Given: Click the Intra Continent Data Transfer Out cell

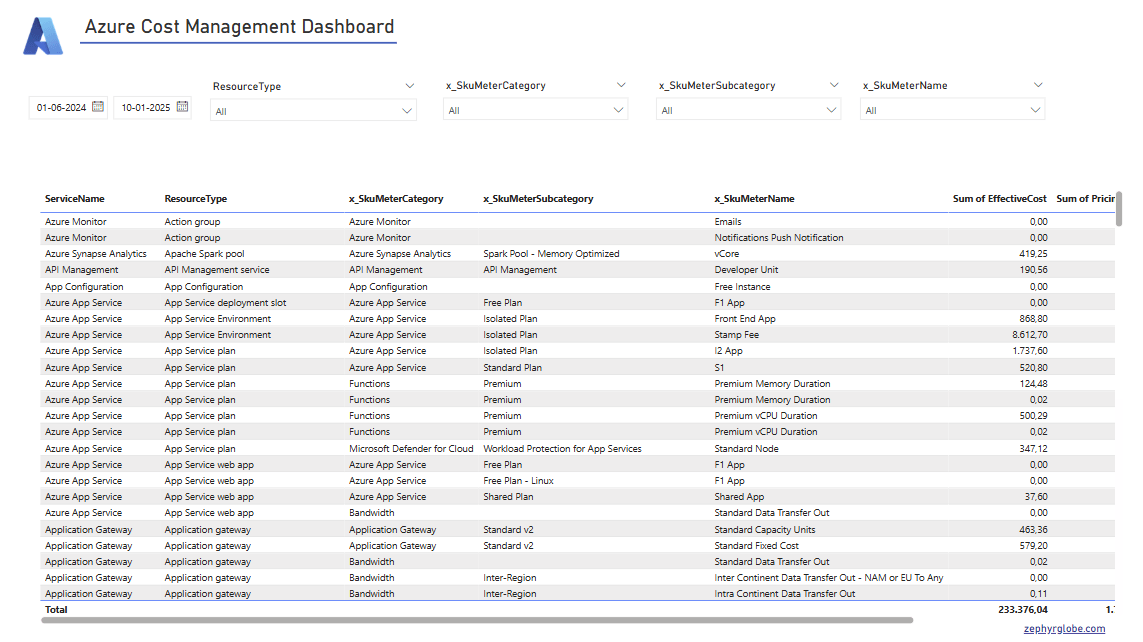Looking at the screenshot, I should click(x=784, y=593).
